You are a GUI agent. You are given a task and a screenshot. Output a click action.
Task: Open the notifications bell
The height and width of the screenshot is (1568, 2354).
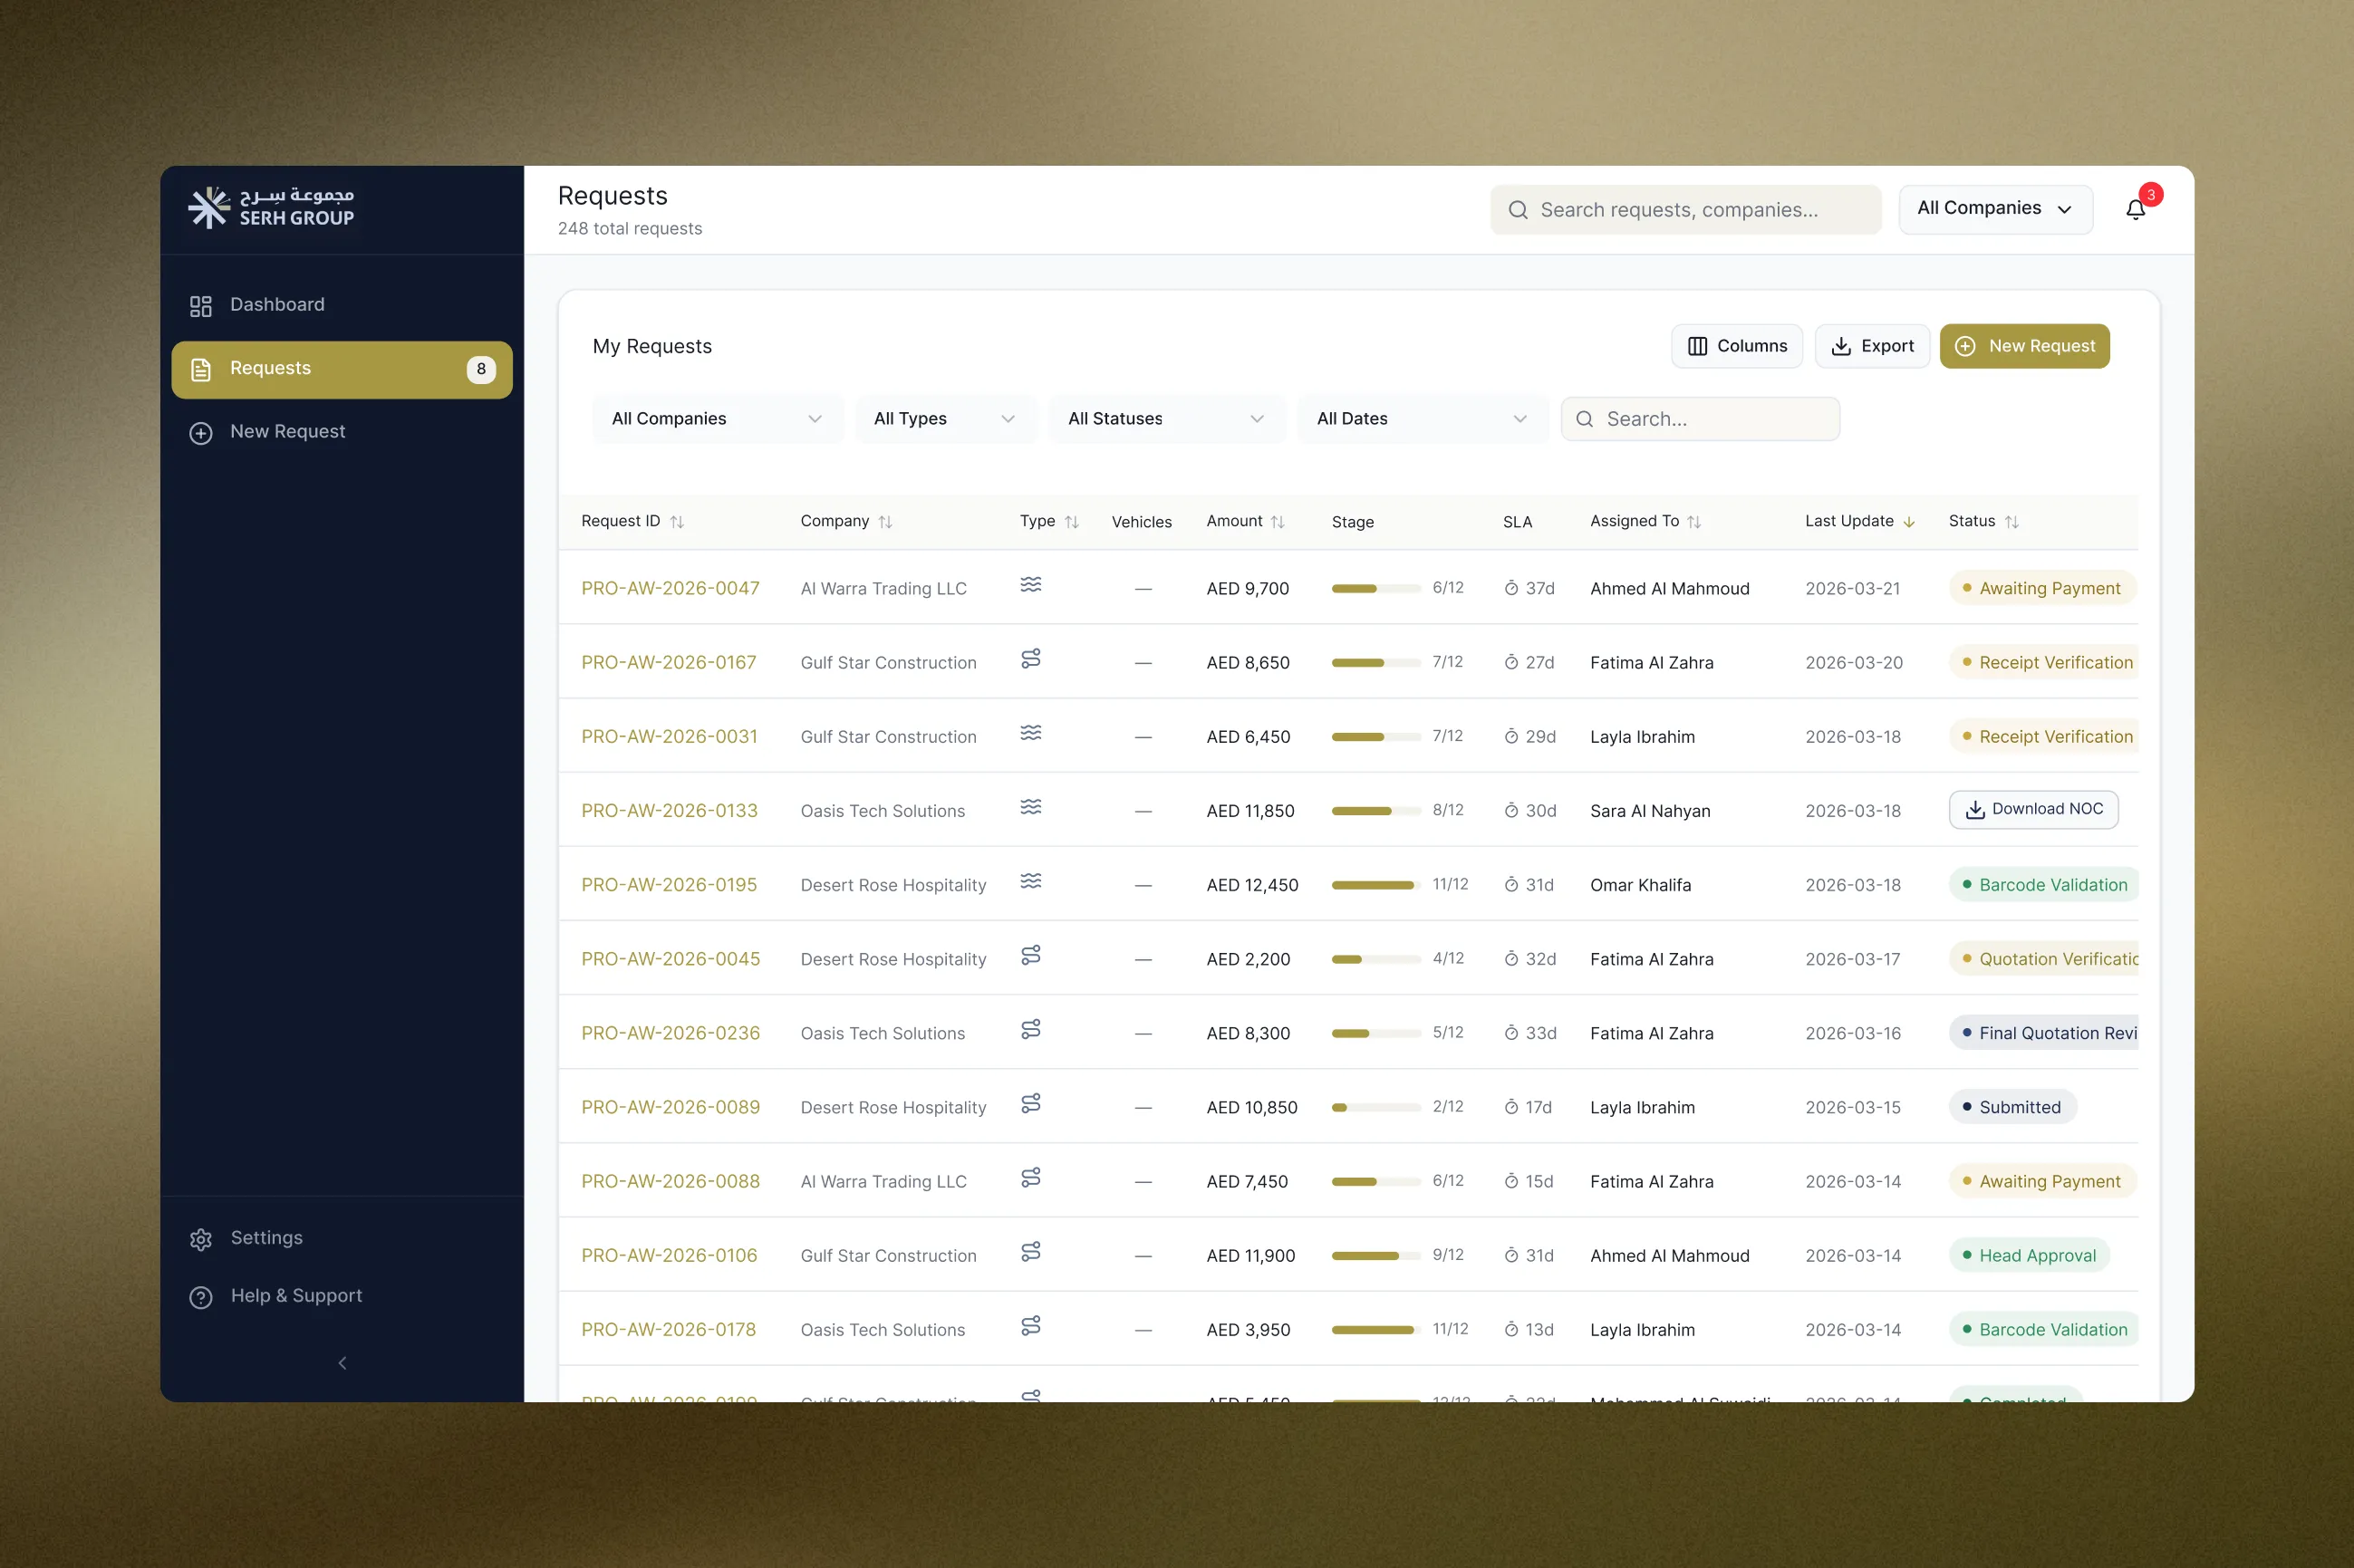click(x=2135, y=209)
